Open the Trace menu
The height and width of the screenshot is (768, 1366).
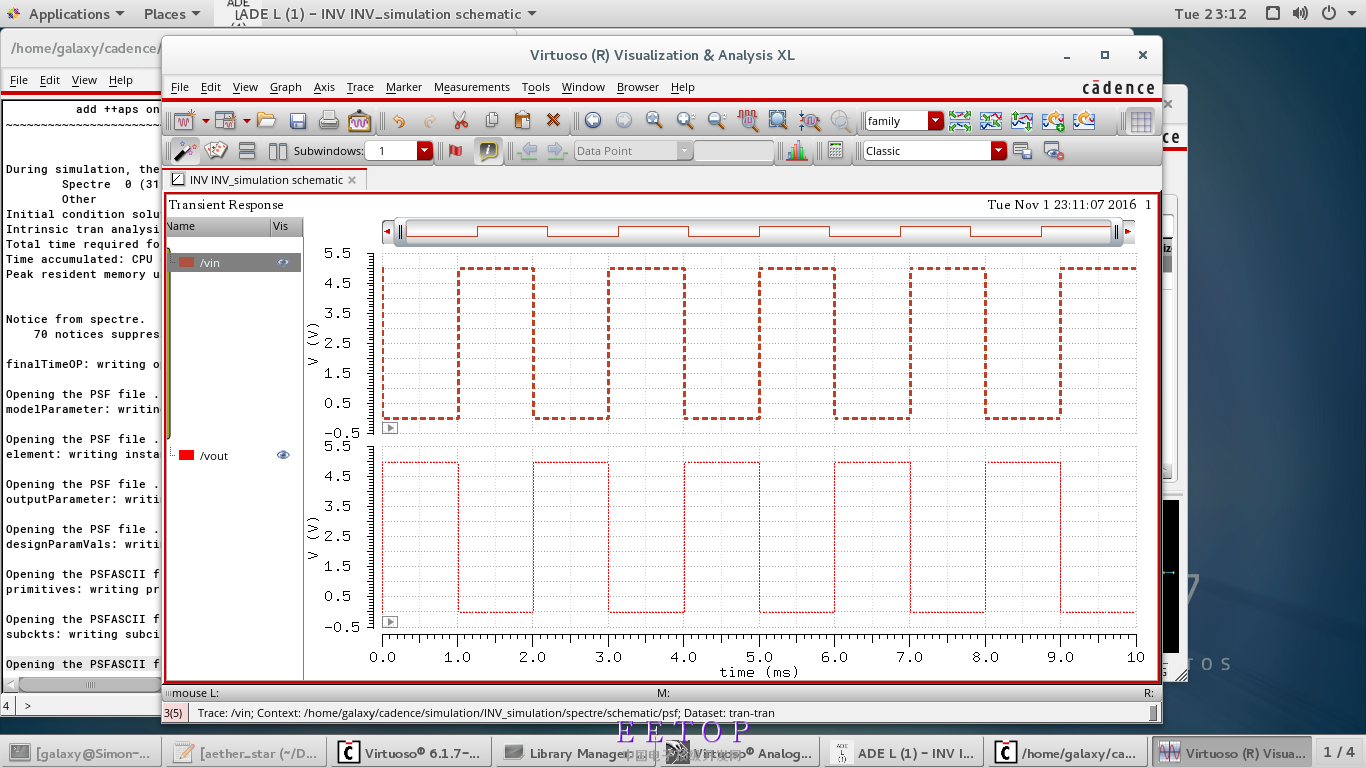[x=360, y=87]
